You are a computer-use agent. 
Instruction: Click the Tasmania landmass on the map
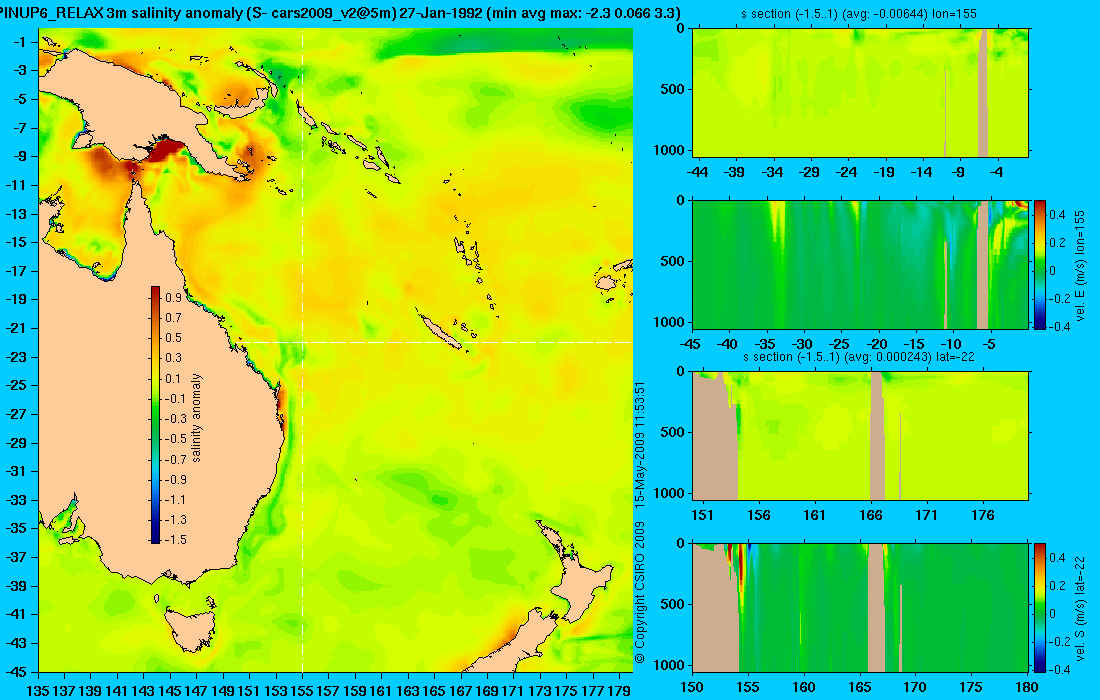191,629
